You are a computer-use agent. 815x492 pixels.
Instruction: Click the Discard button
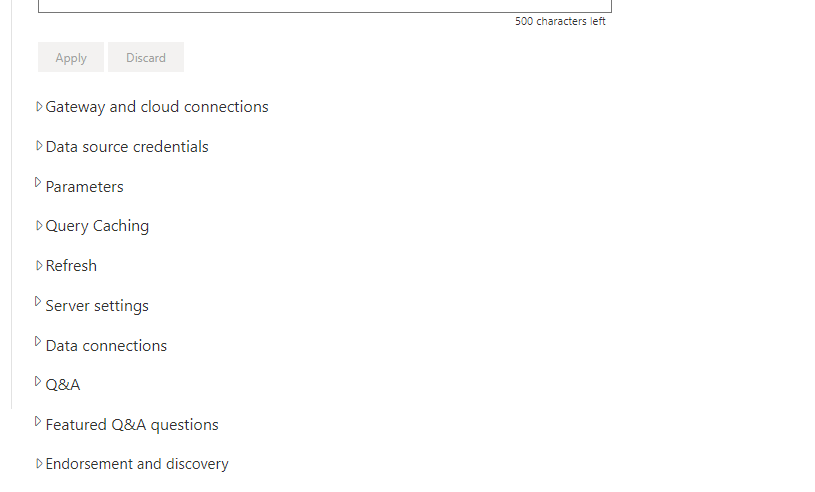point(146,57)
